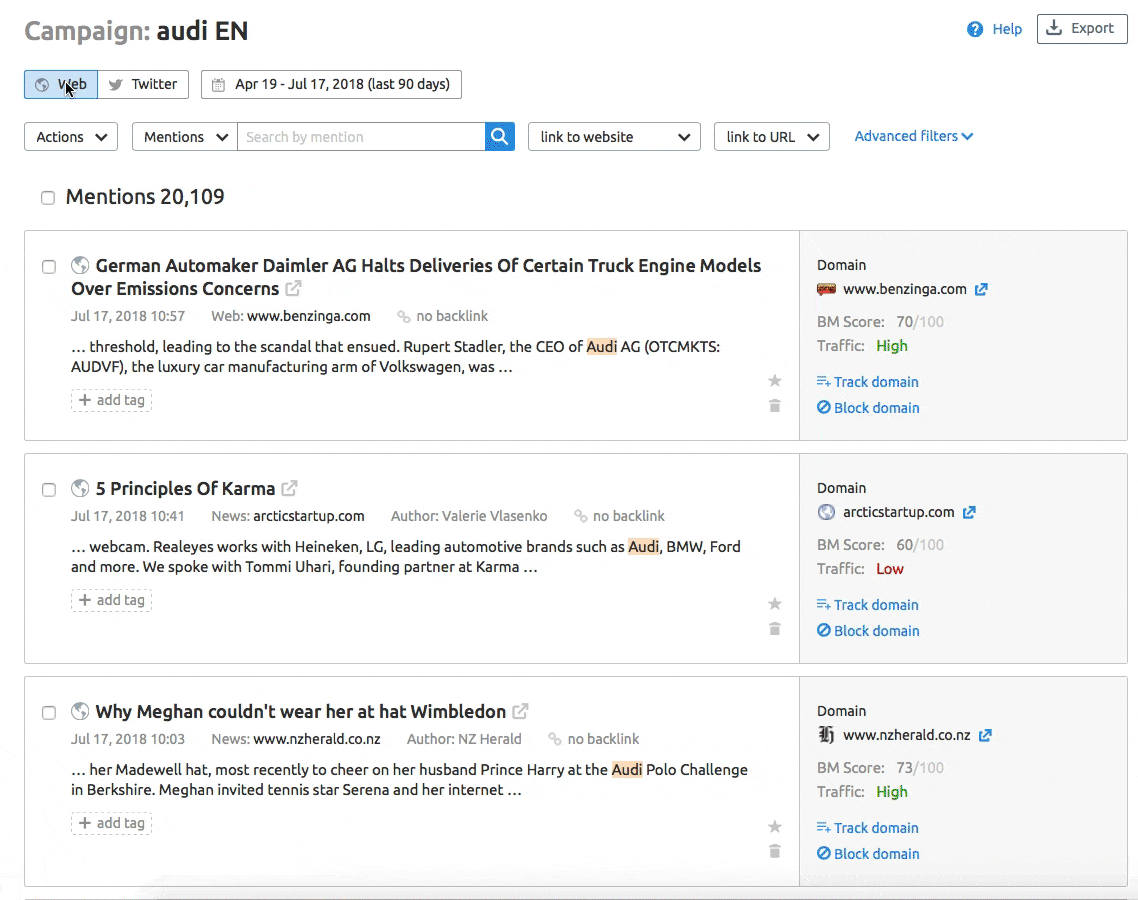Open www.benzinga.com domain external link icon
1138x900 pixels.
coord(981,290)
